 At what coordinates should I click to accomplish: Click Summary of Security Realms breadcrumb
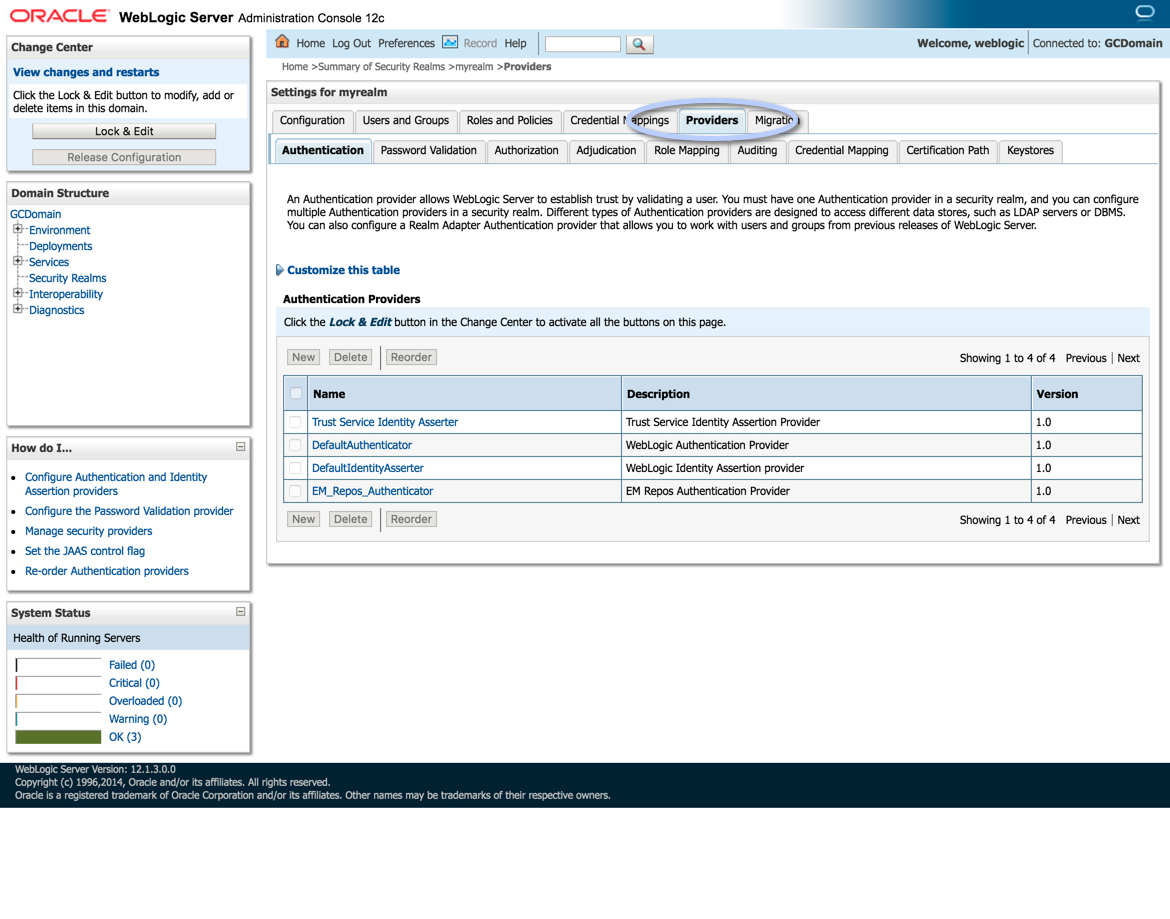(x=381, y=66)
